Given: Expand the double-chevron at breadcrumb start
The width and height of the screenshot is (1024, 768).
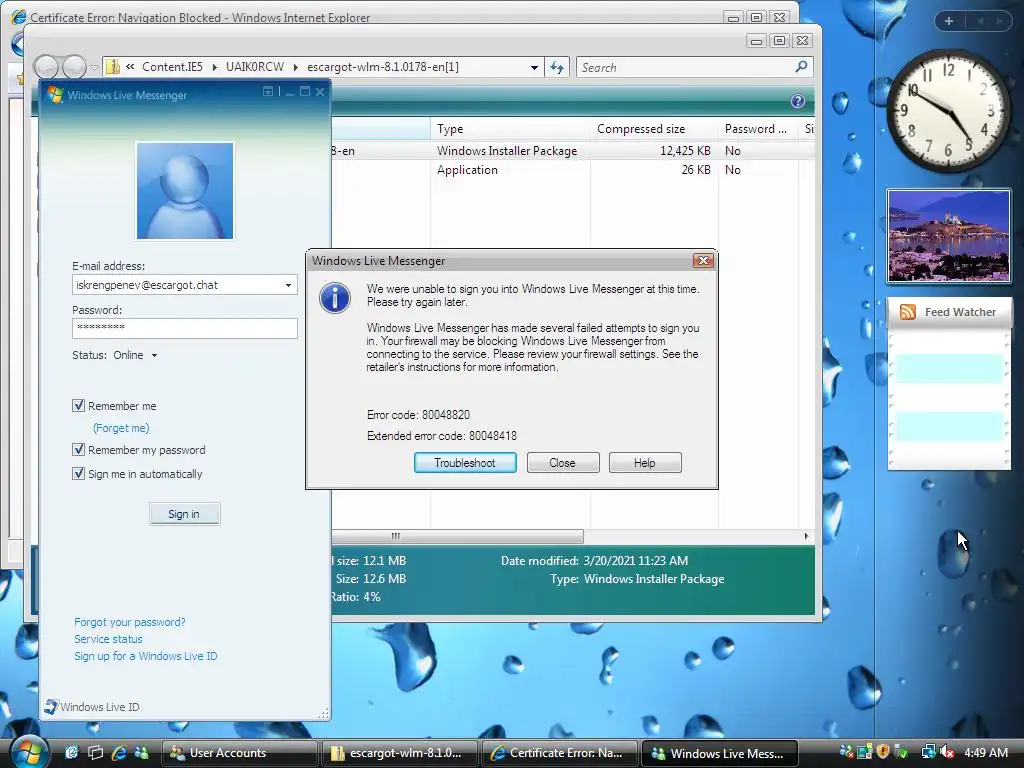Looking at the screenshot, I should [x=131, y=67].
